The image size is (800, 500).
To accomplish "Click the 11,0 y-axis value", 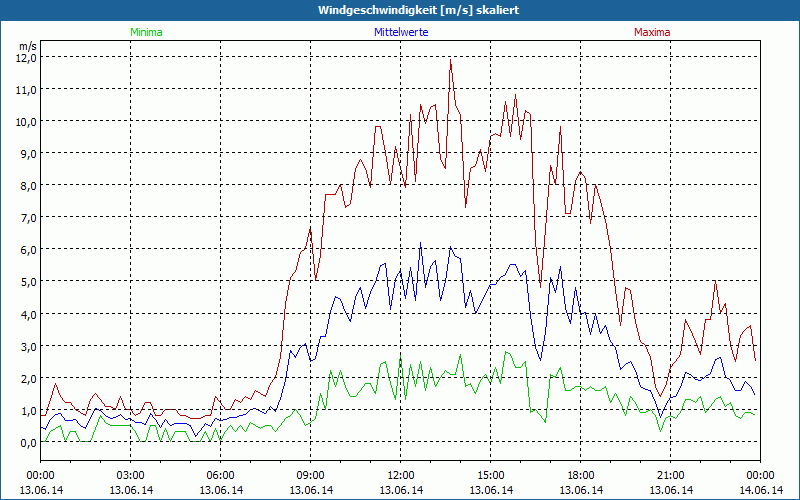I will (26, 90).
